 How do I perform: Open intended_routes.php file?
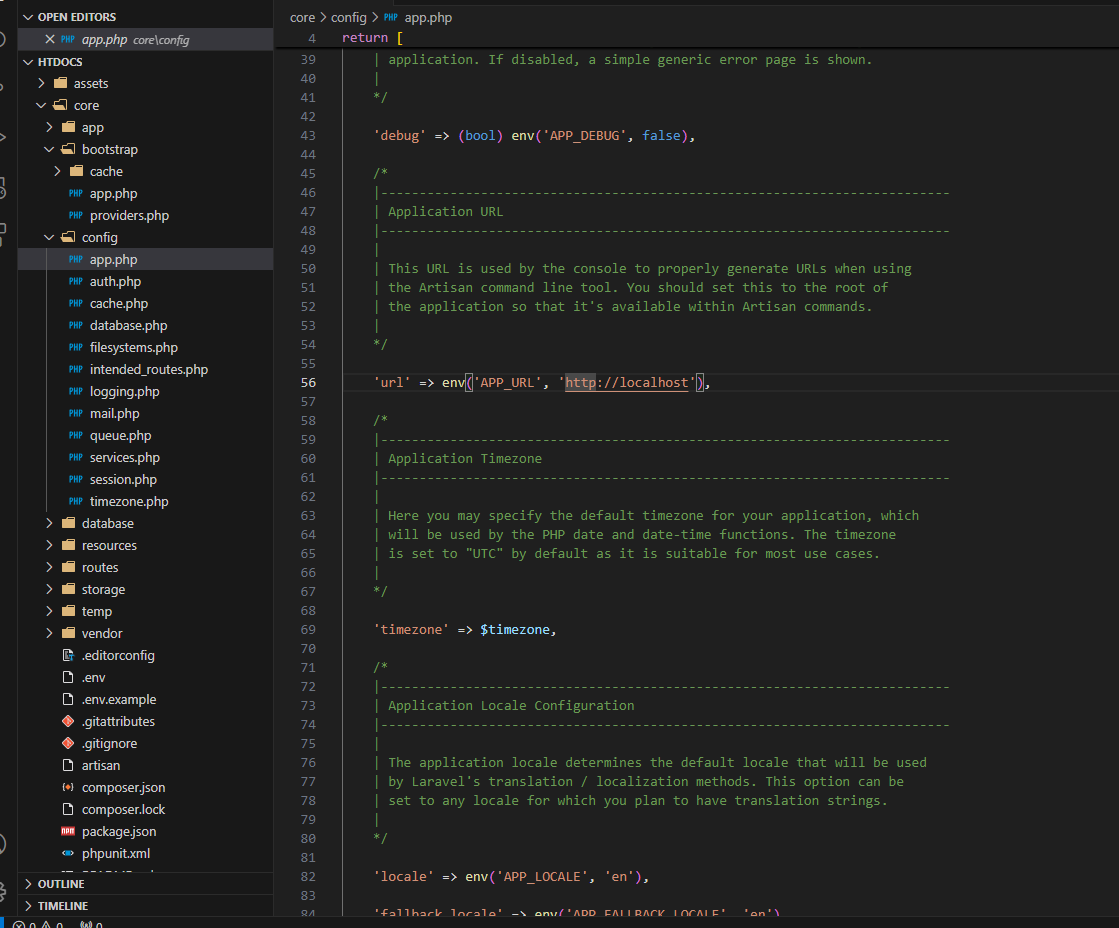point(149,370)
